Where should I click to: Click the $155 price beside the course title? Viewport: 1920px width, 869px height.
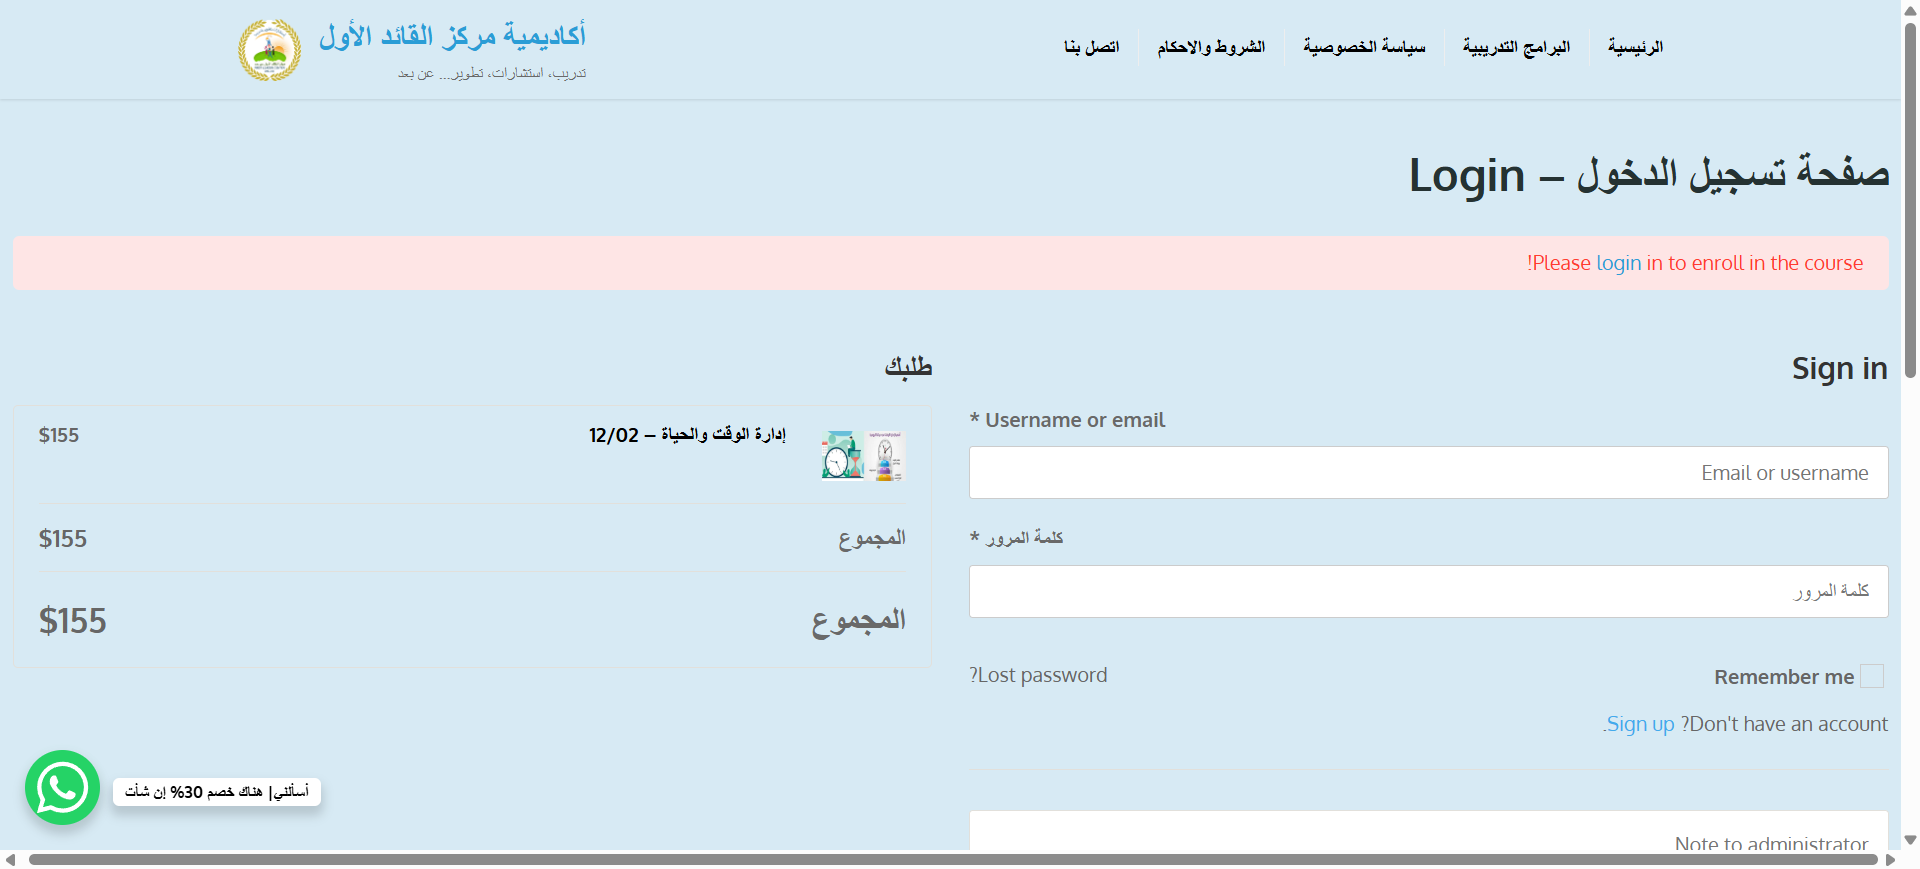tap(59, 435)
